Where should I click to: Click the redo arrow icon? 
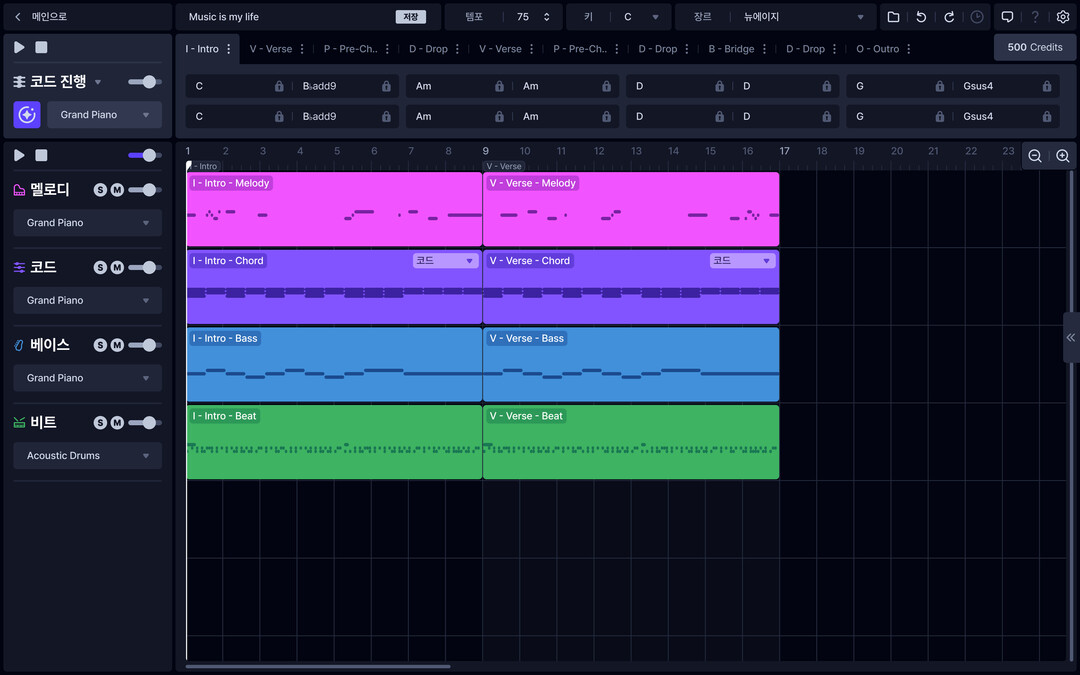pos(949,17)
